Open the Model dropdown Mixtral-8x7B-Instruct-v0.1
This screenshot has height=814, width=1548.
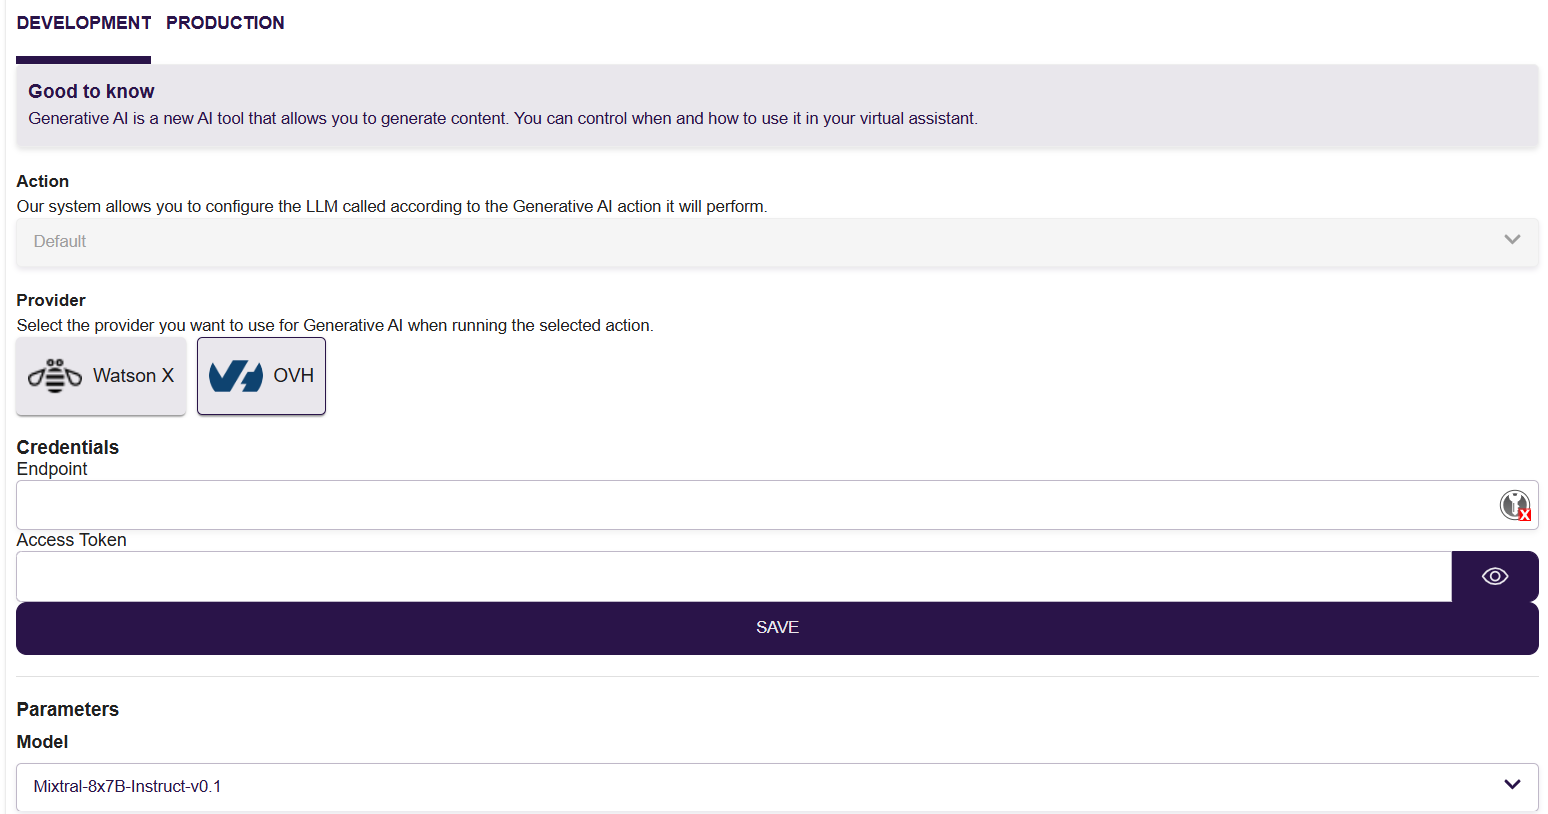(x=777, y=787)
